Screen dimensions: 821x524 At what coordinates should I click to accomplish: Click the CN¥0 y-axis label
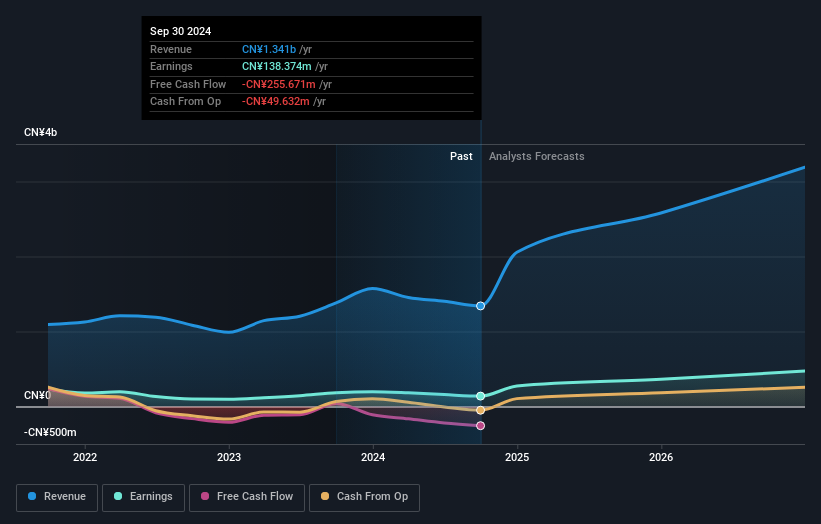[37, 395]
